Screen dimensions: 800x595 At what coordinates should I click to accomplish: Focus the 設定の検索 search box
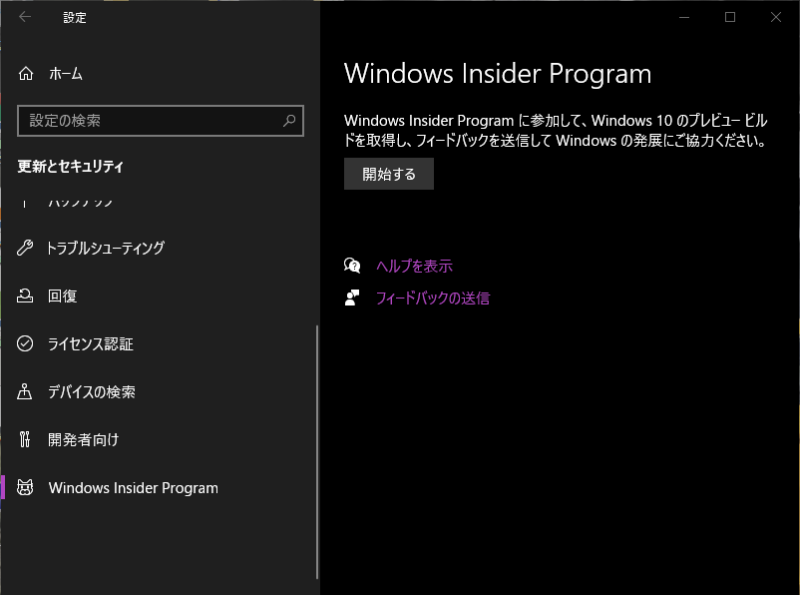(160, 121)
